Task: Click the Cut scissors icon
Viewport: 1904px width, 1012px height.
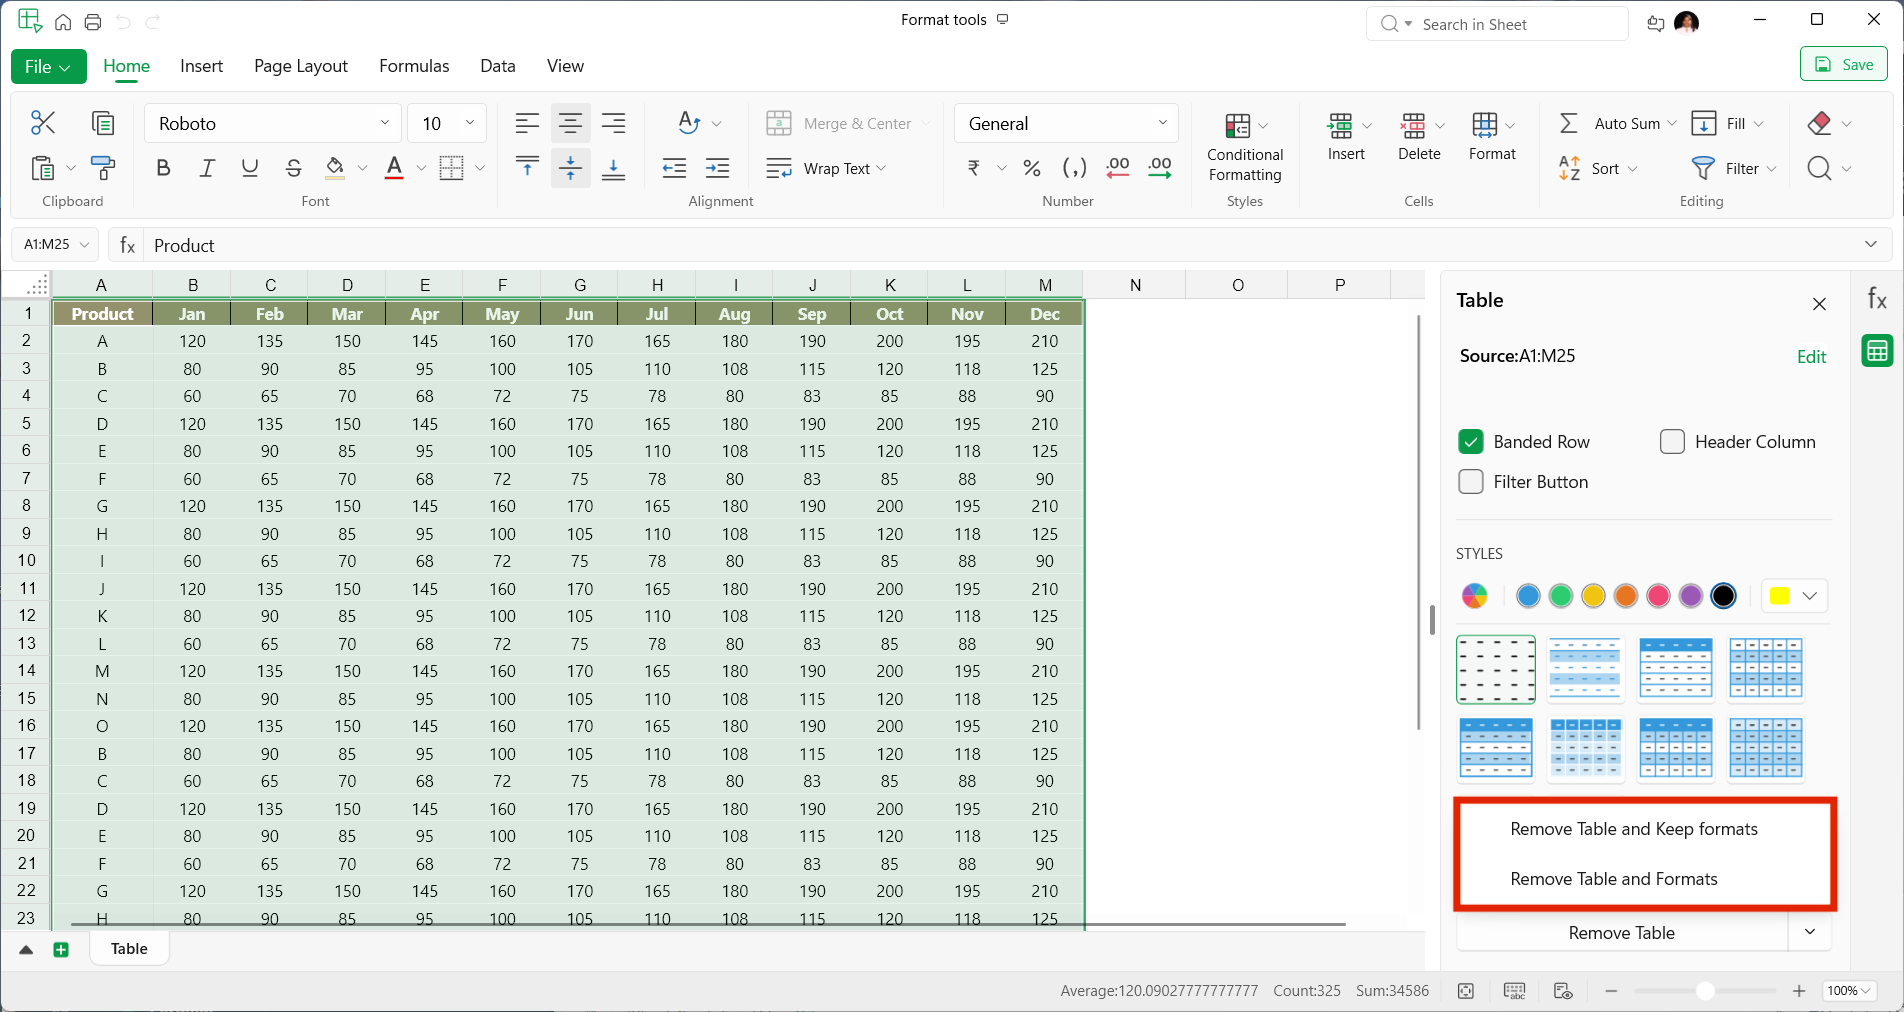Action: pyautogui.click(x=43, y=123)
